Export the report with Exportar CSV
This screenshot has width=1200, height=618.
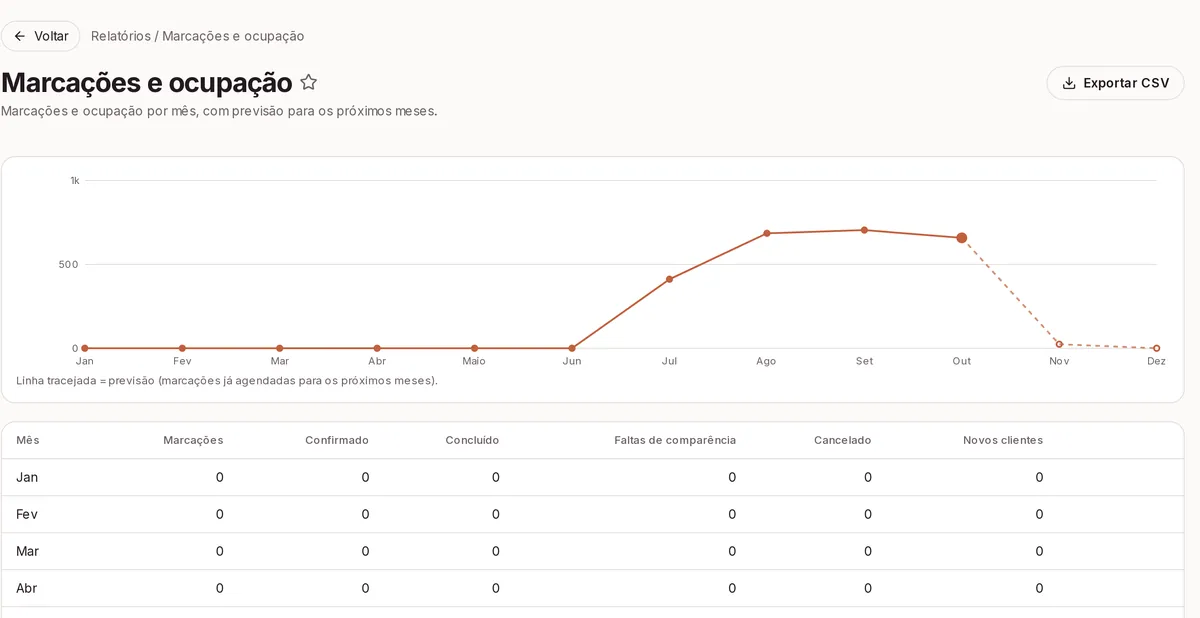[x=1115, y=83]
